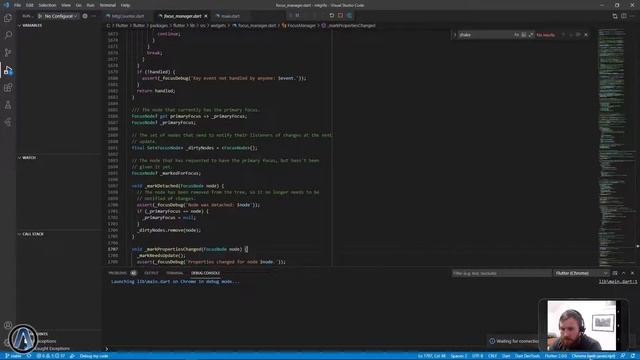This screenshot has height=360, width=640.
Task: Open the Terminal menu
Action: [108, 5]
